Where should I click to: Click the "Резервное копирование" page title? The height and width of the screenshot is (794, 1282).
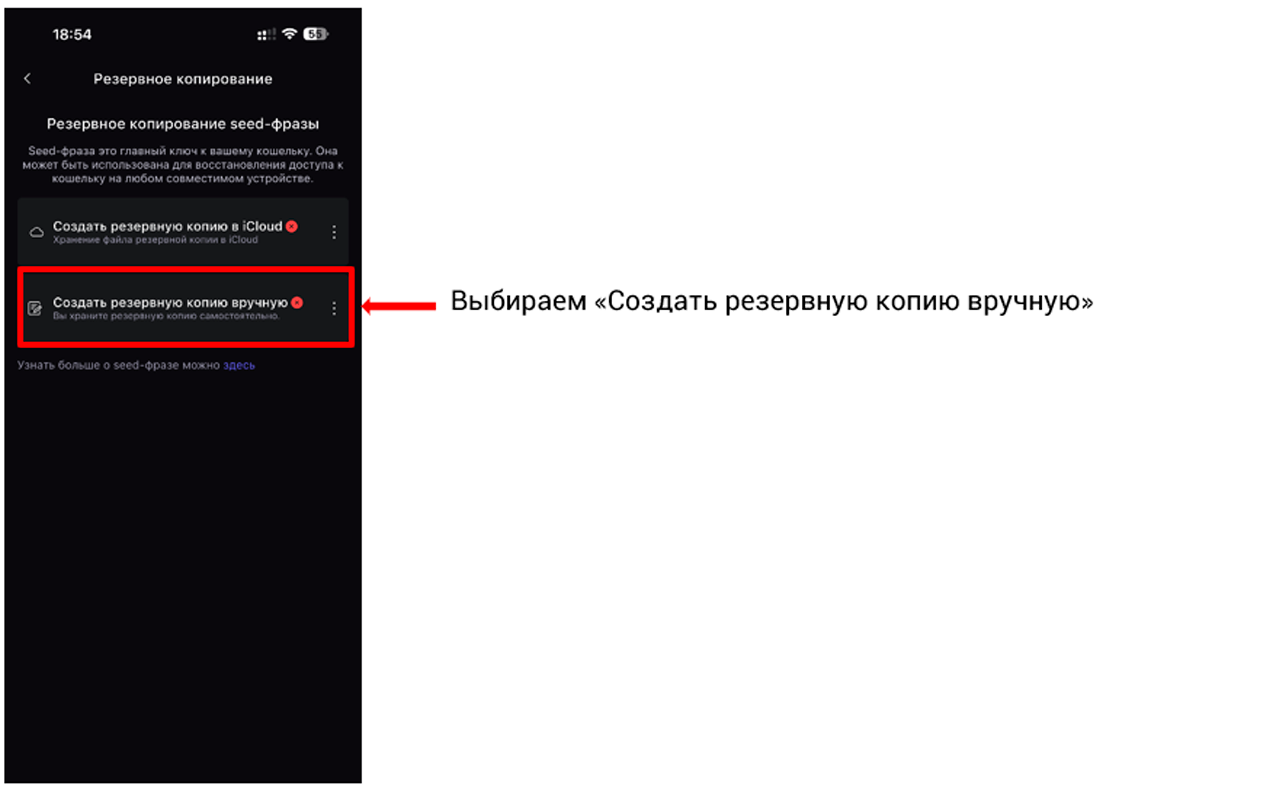pos(183,79)
